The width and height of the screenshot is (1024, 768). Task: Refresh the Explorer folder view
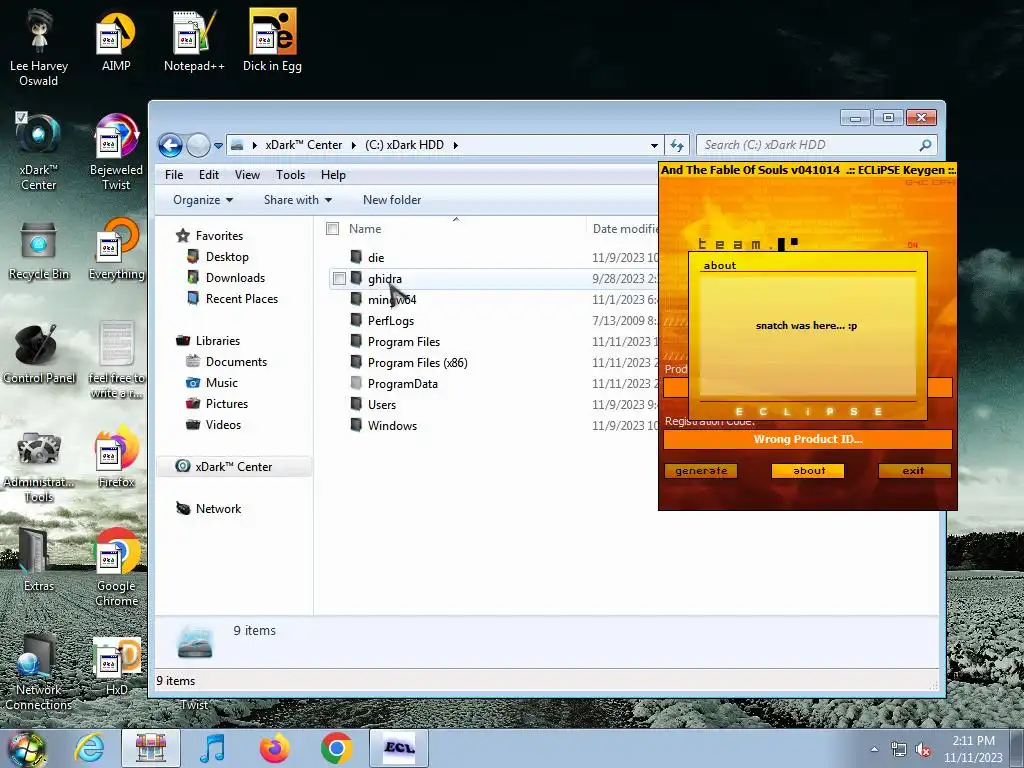pyautogui.click(x=677, y=145)
